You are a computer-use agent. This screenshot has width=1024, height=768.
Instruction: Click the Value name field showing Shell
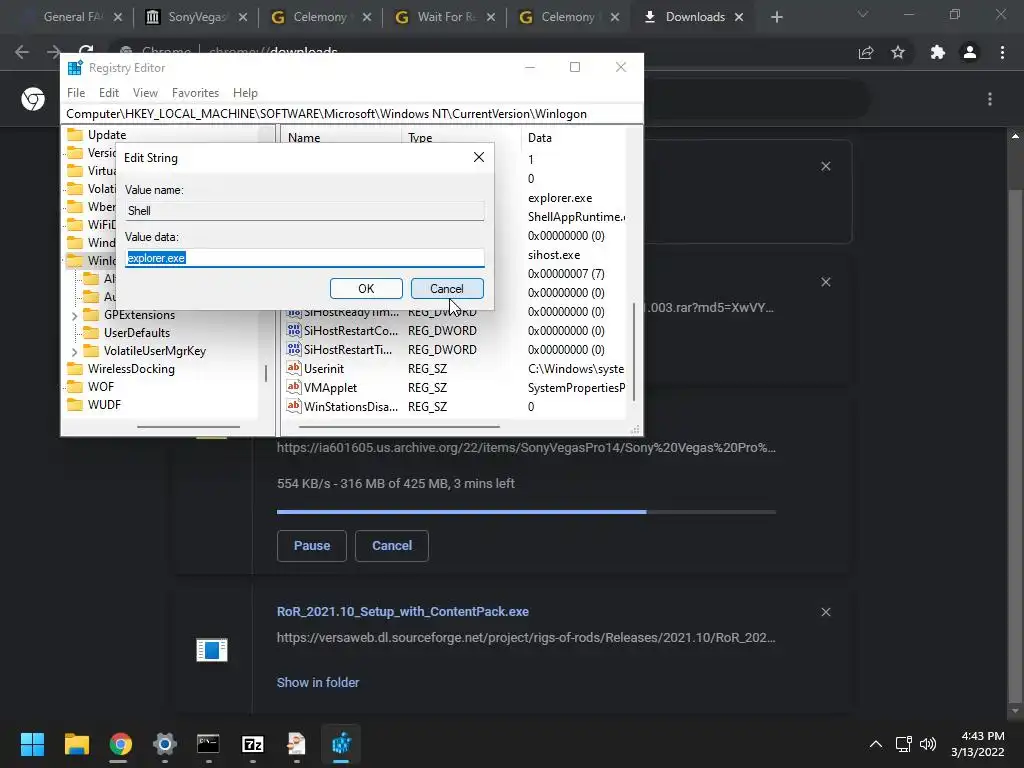[x=304, y=211]
